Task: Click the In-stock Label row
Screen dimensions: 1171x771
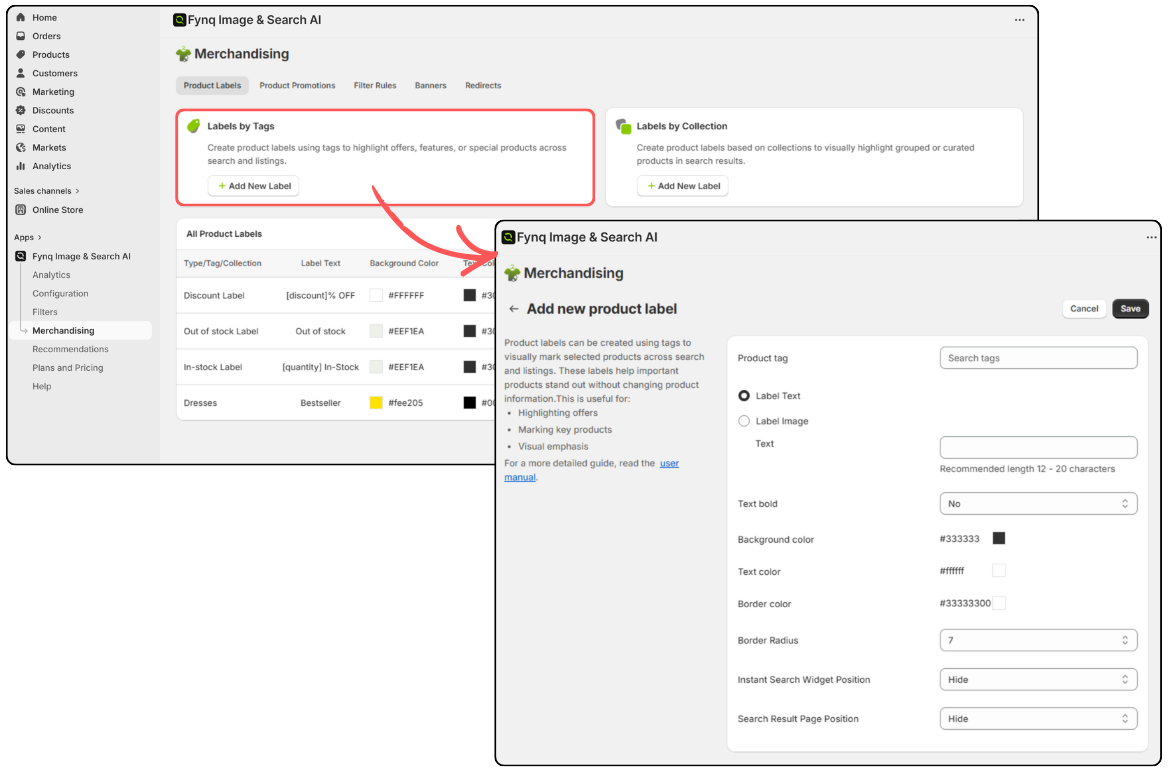Action: tap(336, 367)
